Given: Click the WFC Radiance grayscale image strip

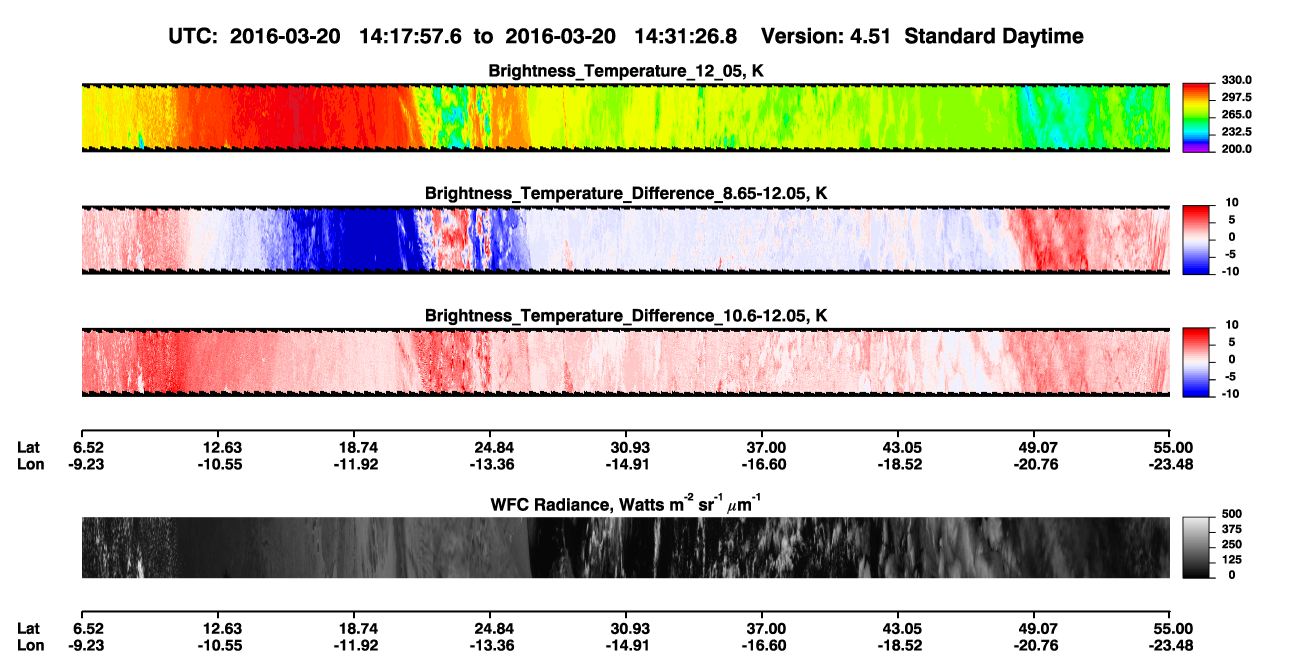Looking at the screenshot, I should click(x=625, y=548).
